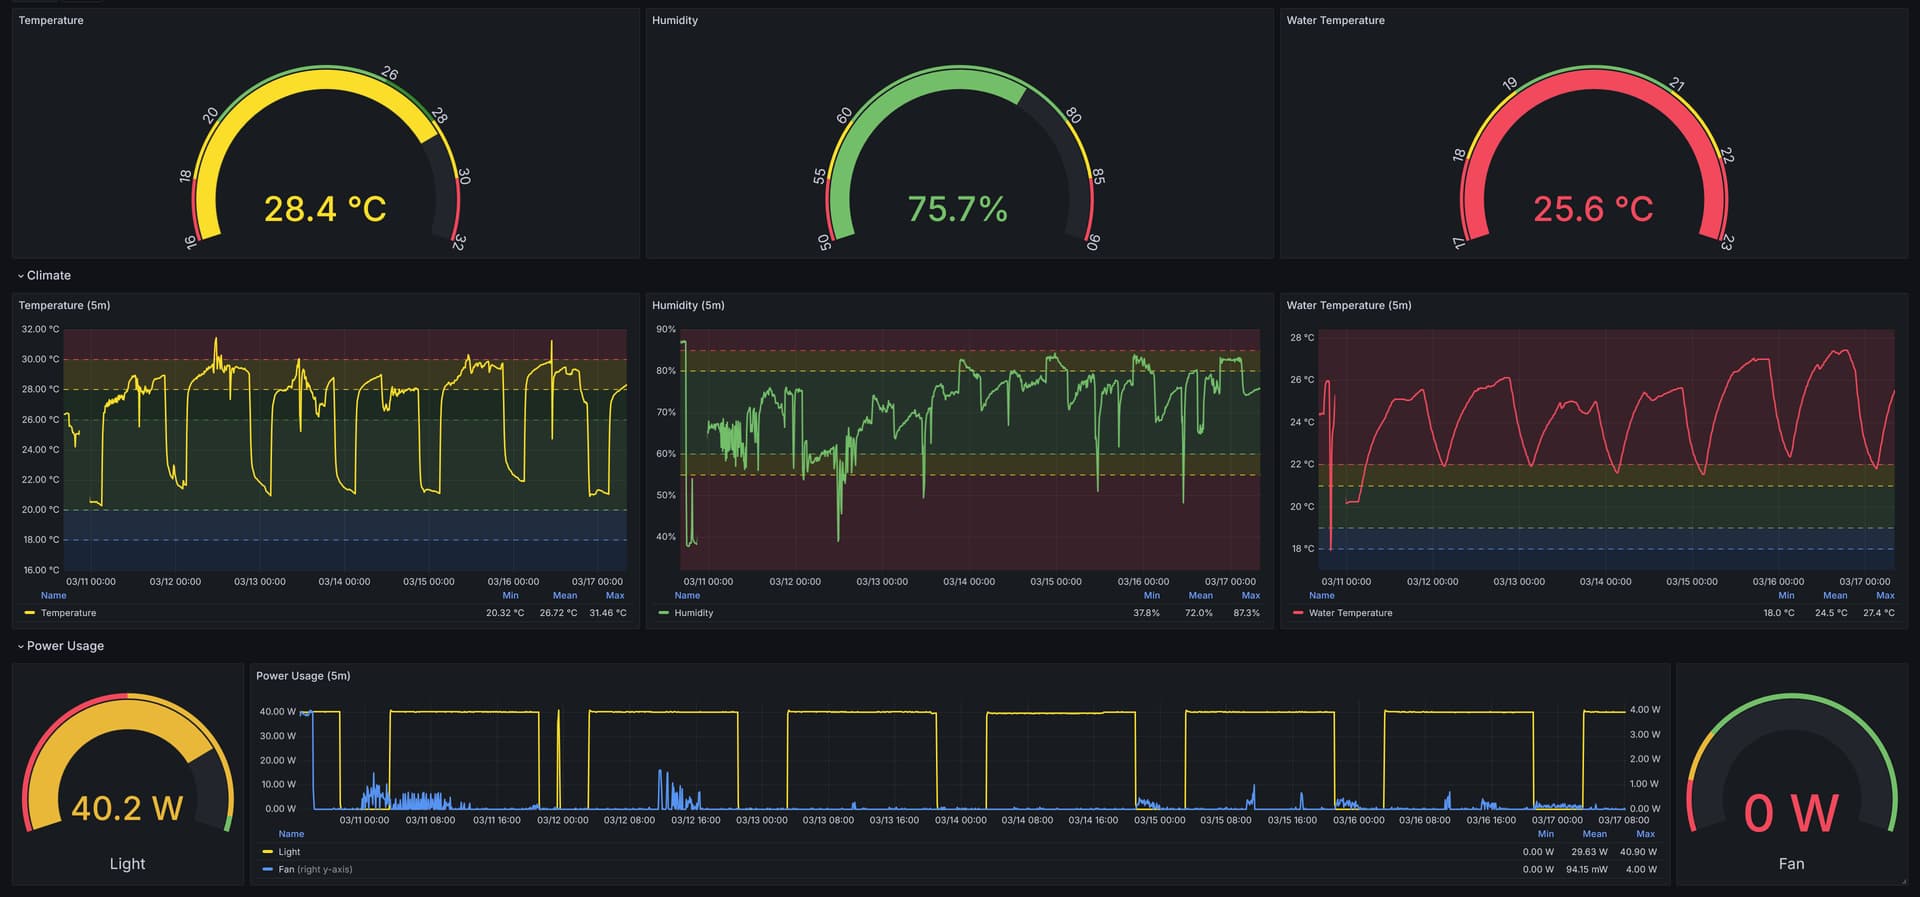Click red swatch beside Water Temperature legend
The image size is (1920, 897).
tap(1297, 613)
